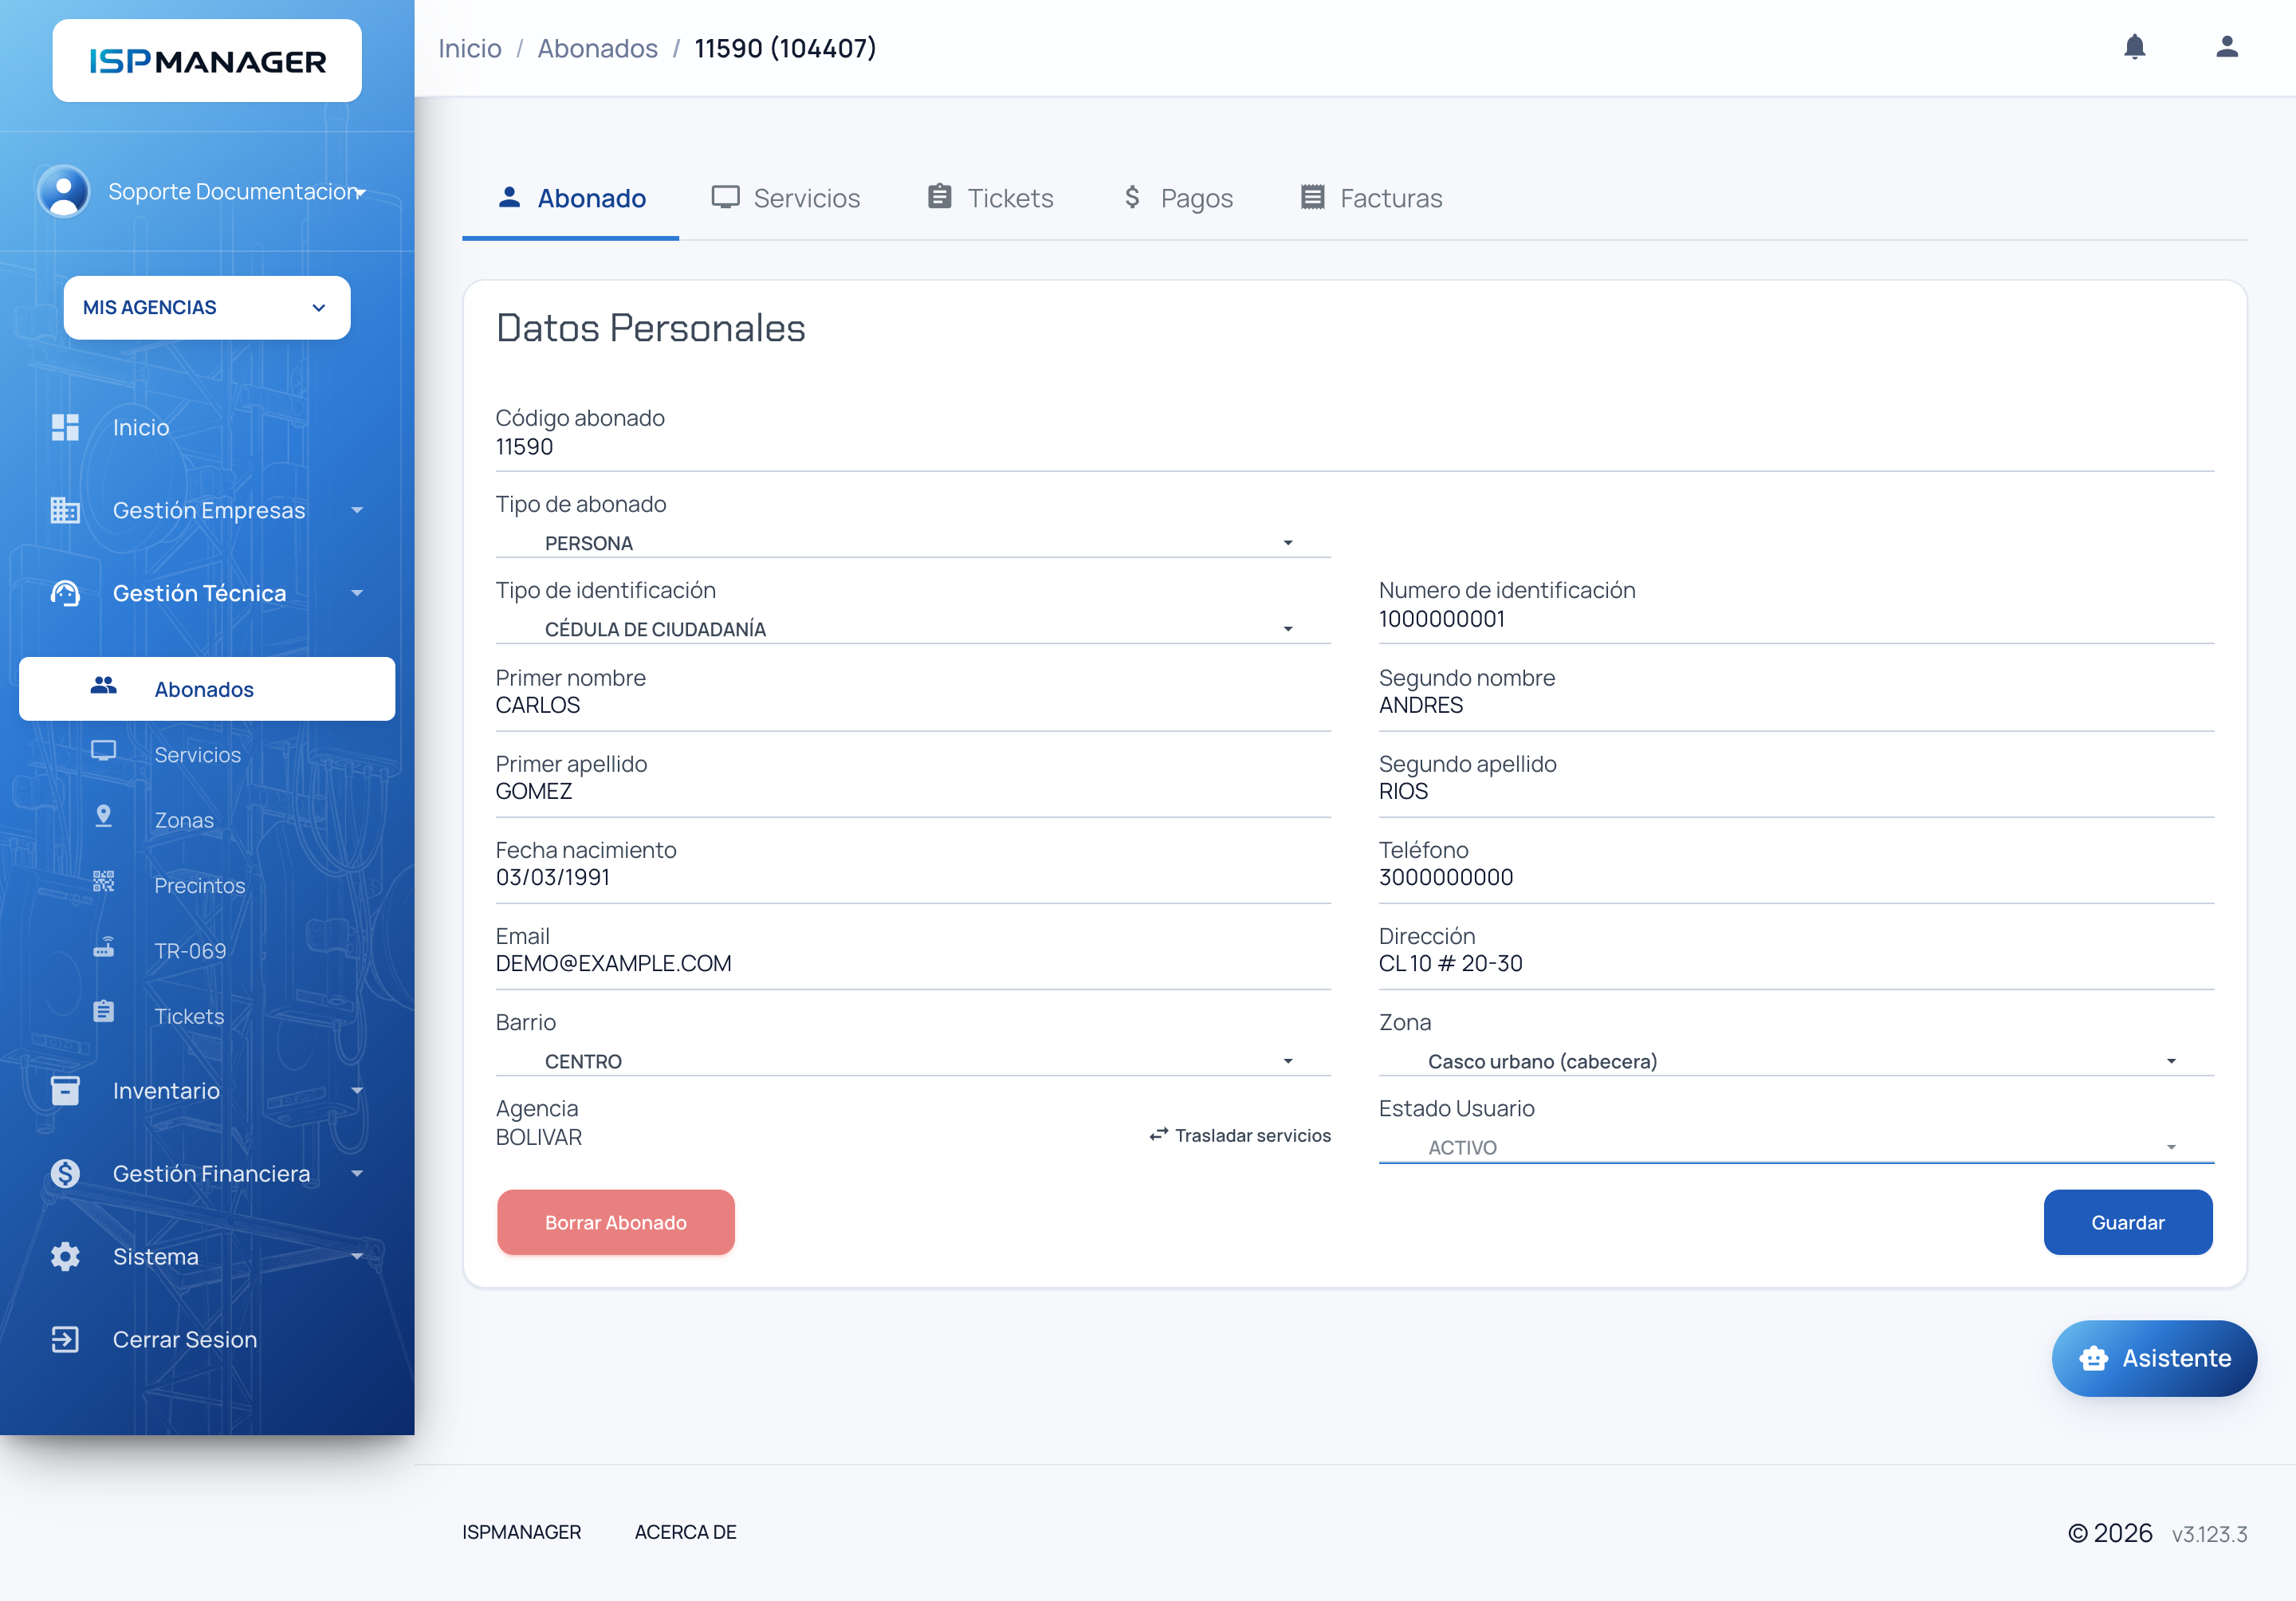Click the ACERCA DE footer link

coord(685,1532)
